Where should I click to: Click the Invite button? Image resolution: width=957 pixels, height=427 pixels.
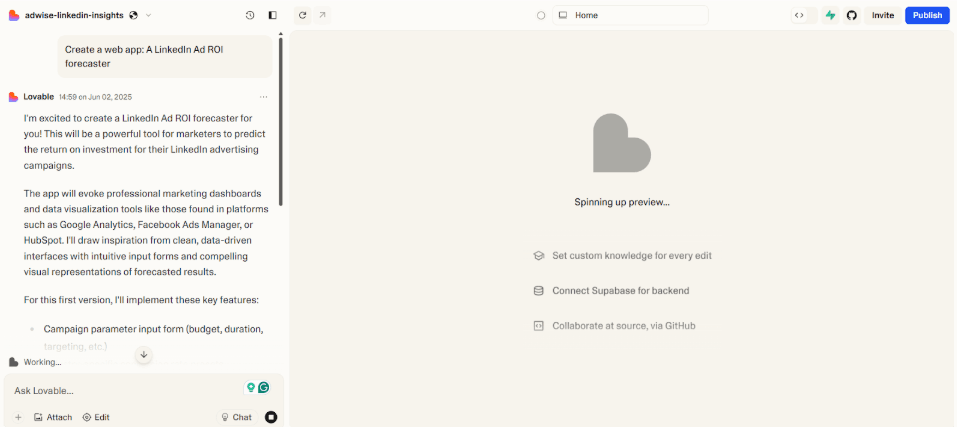pyautogui.click(x=883, y=15)
